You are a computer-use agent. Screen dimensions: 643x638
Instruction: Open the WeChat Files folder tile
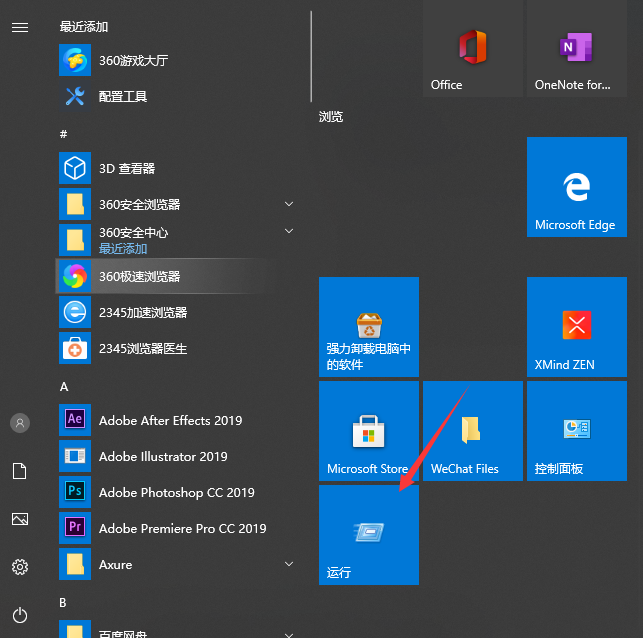(x=472, y=431)
